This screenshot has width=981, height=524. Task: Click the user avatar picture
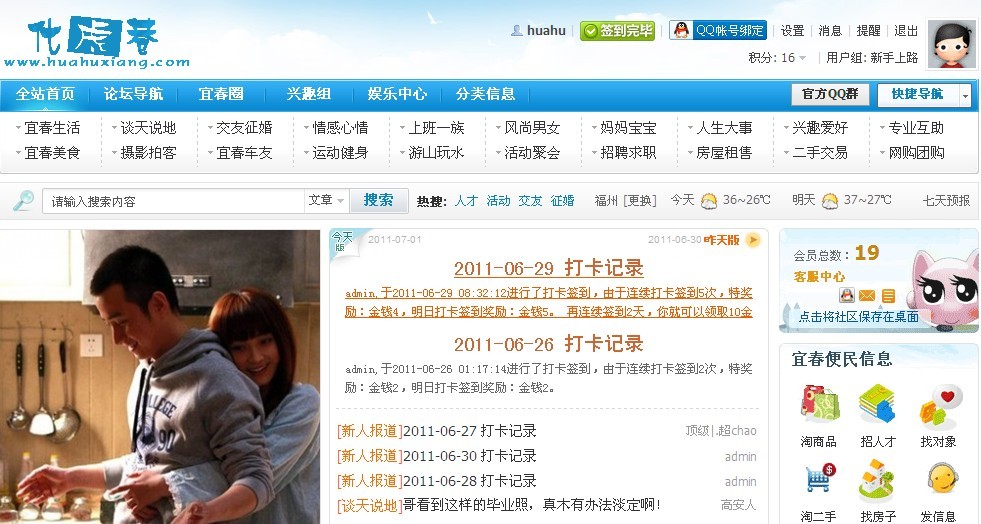952,44
